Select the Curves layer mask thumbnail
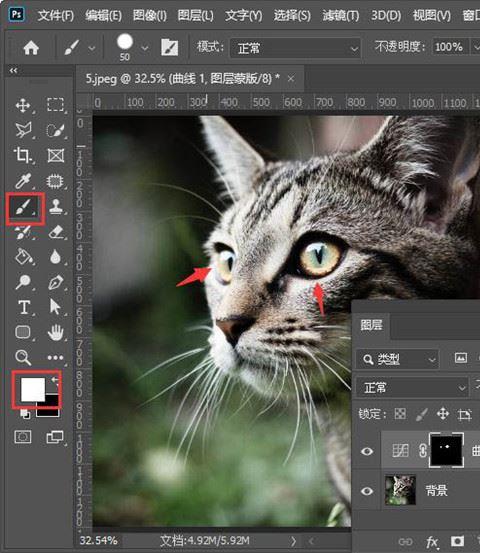Viewport: 480px width, 553px height. (446, 451)
